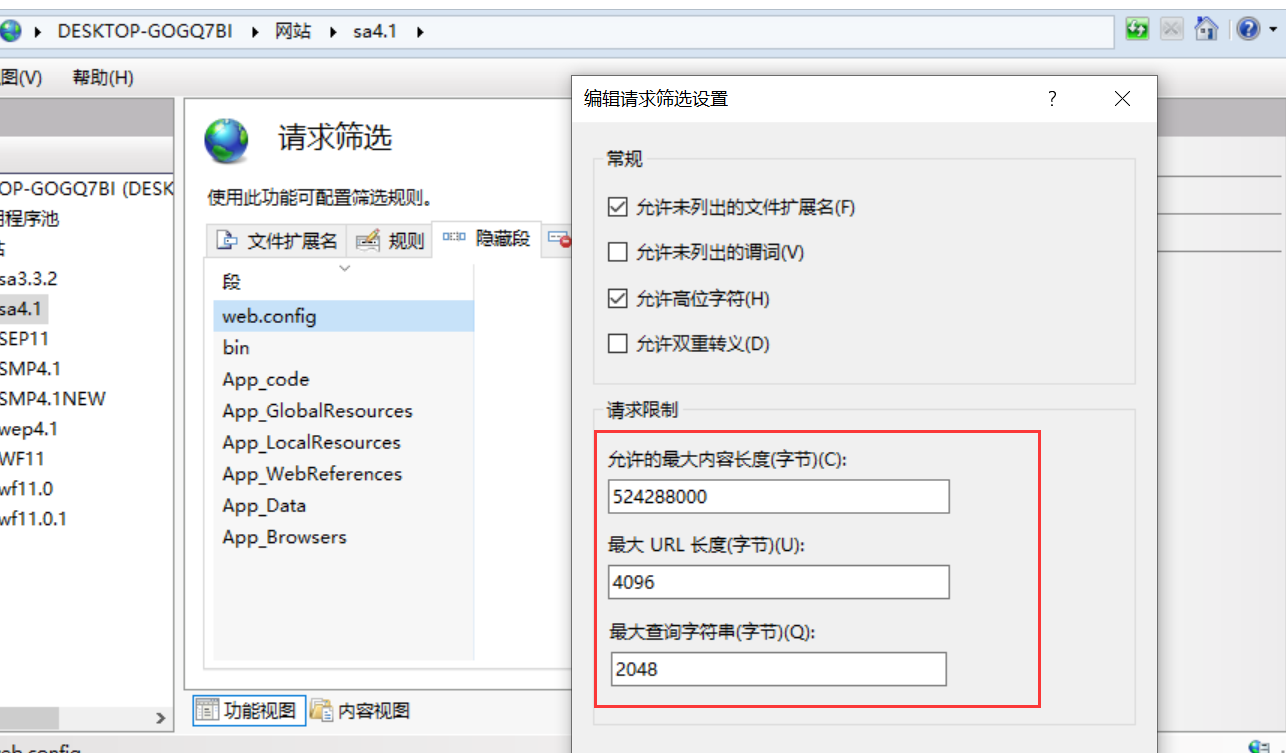Uncheck 允许未列出的文件扩展名(F) checkbox
Viewport: 1286px width, 753px height.
[617, 208]
